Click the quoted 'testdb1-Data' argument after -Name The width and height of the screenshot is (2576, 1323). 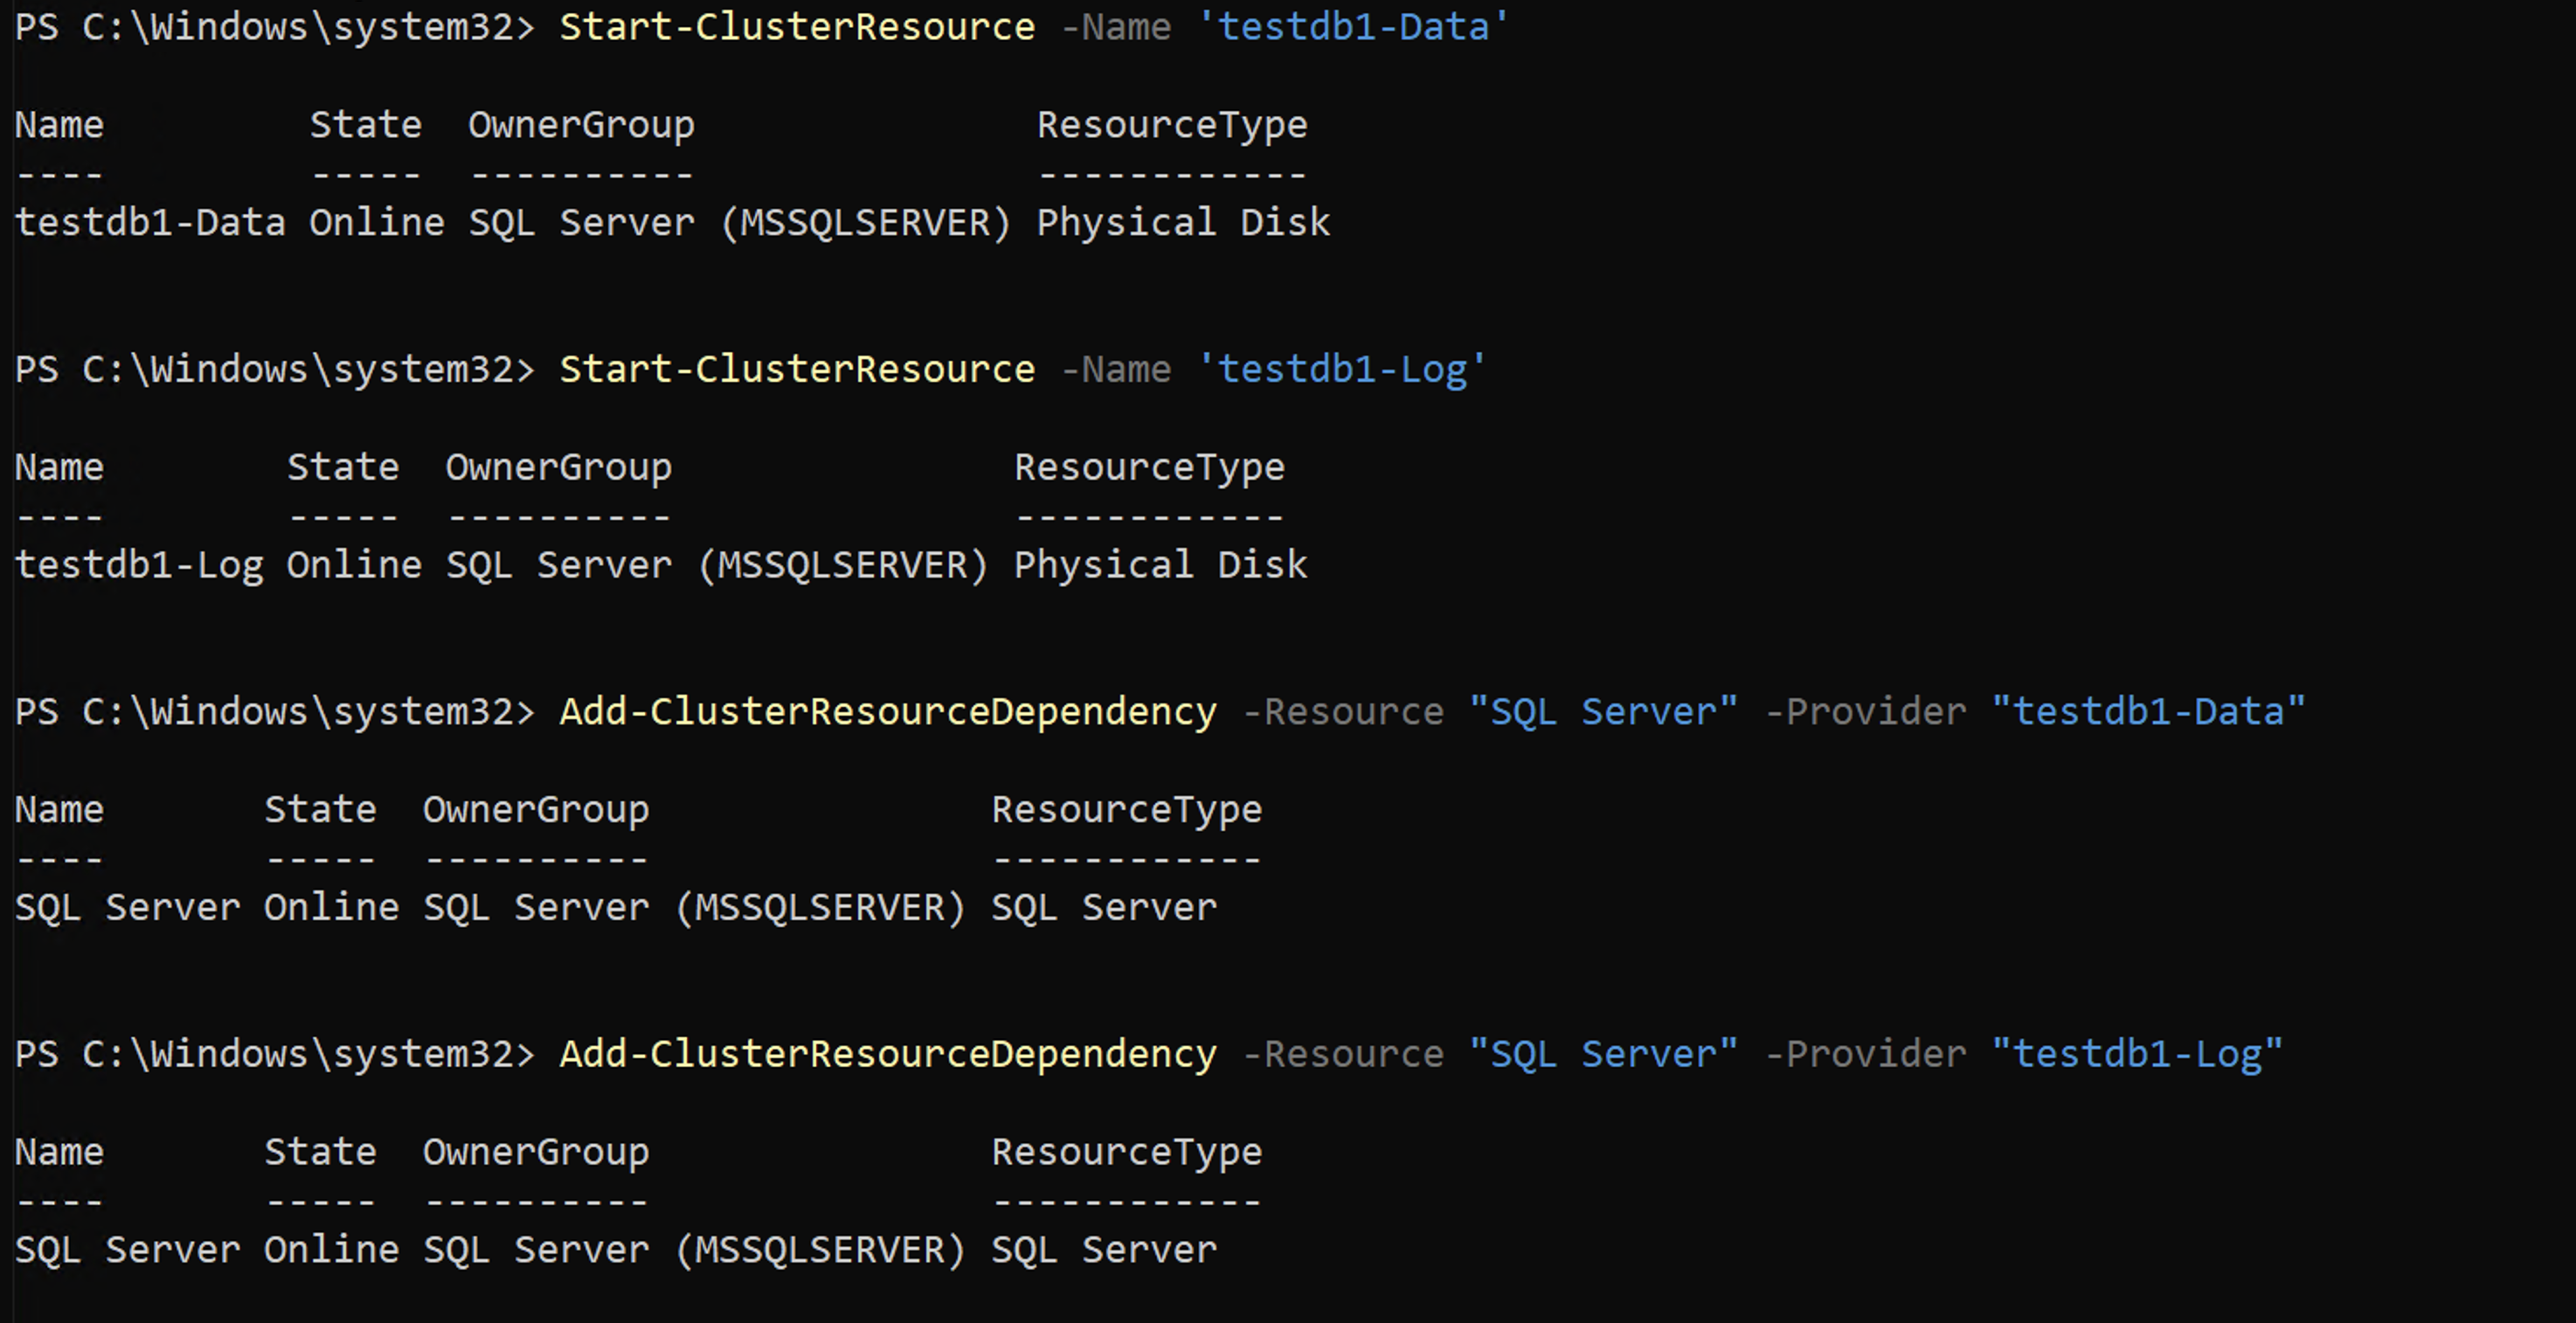pyautogui.click(x=1353, y=27)
